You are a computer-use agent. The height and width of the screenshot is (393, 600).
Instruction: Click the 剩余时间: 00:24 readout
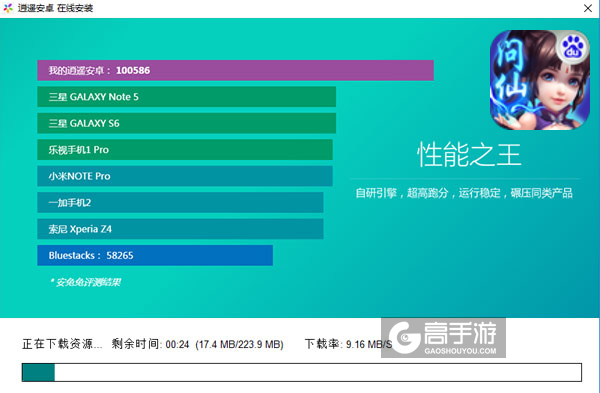pyautogui.click(x=150, y=344)
